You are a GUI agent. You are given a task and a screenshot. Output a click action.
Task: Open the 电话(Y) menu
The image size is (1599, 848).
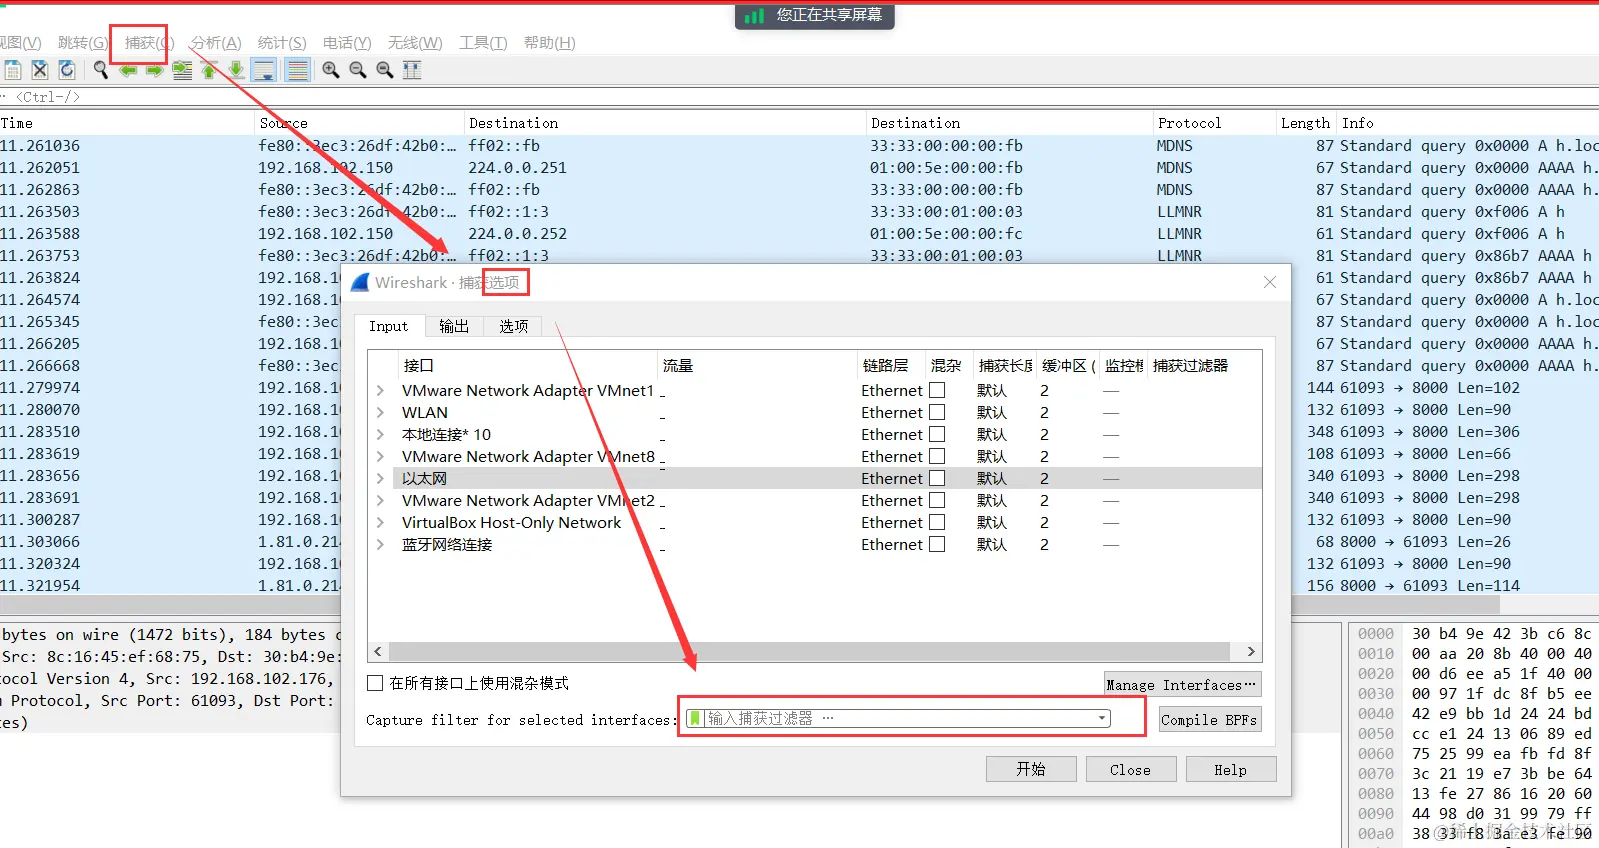pos(347,43)
